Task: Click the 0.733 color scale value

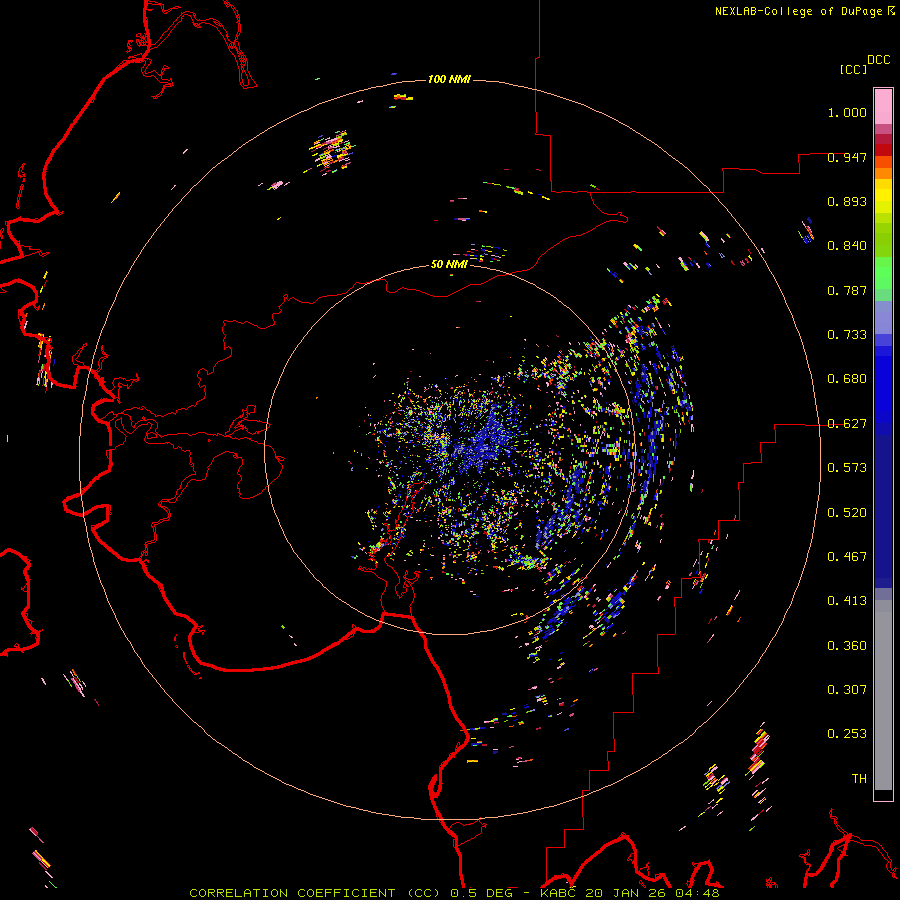Action: pos(847,335)
